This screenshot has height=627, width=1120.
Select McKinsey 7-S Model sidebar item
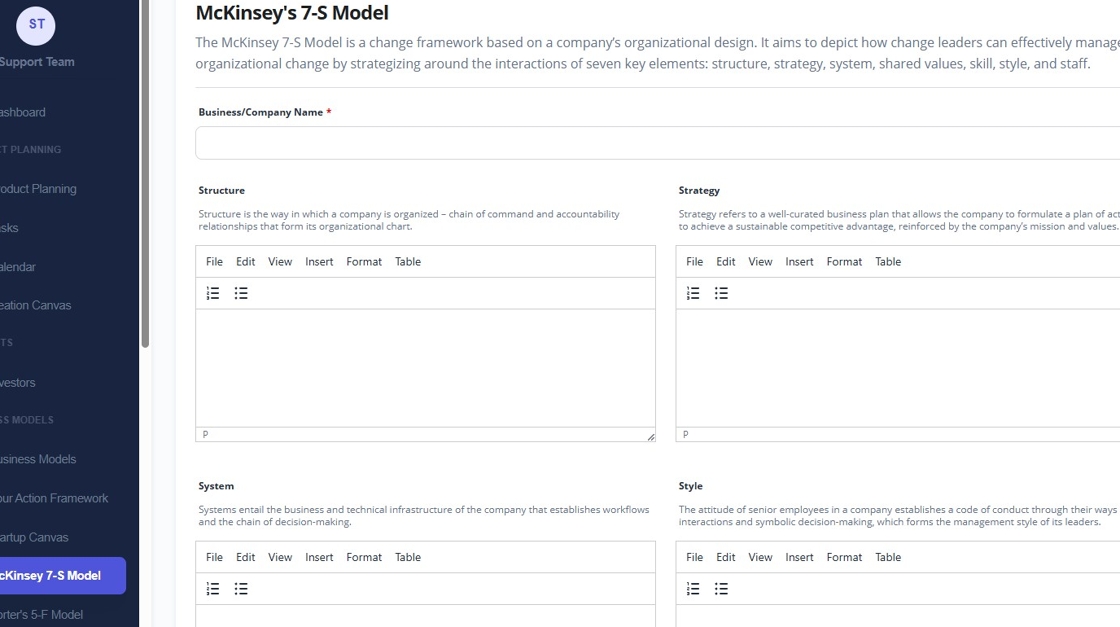(52, 576)
